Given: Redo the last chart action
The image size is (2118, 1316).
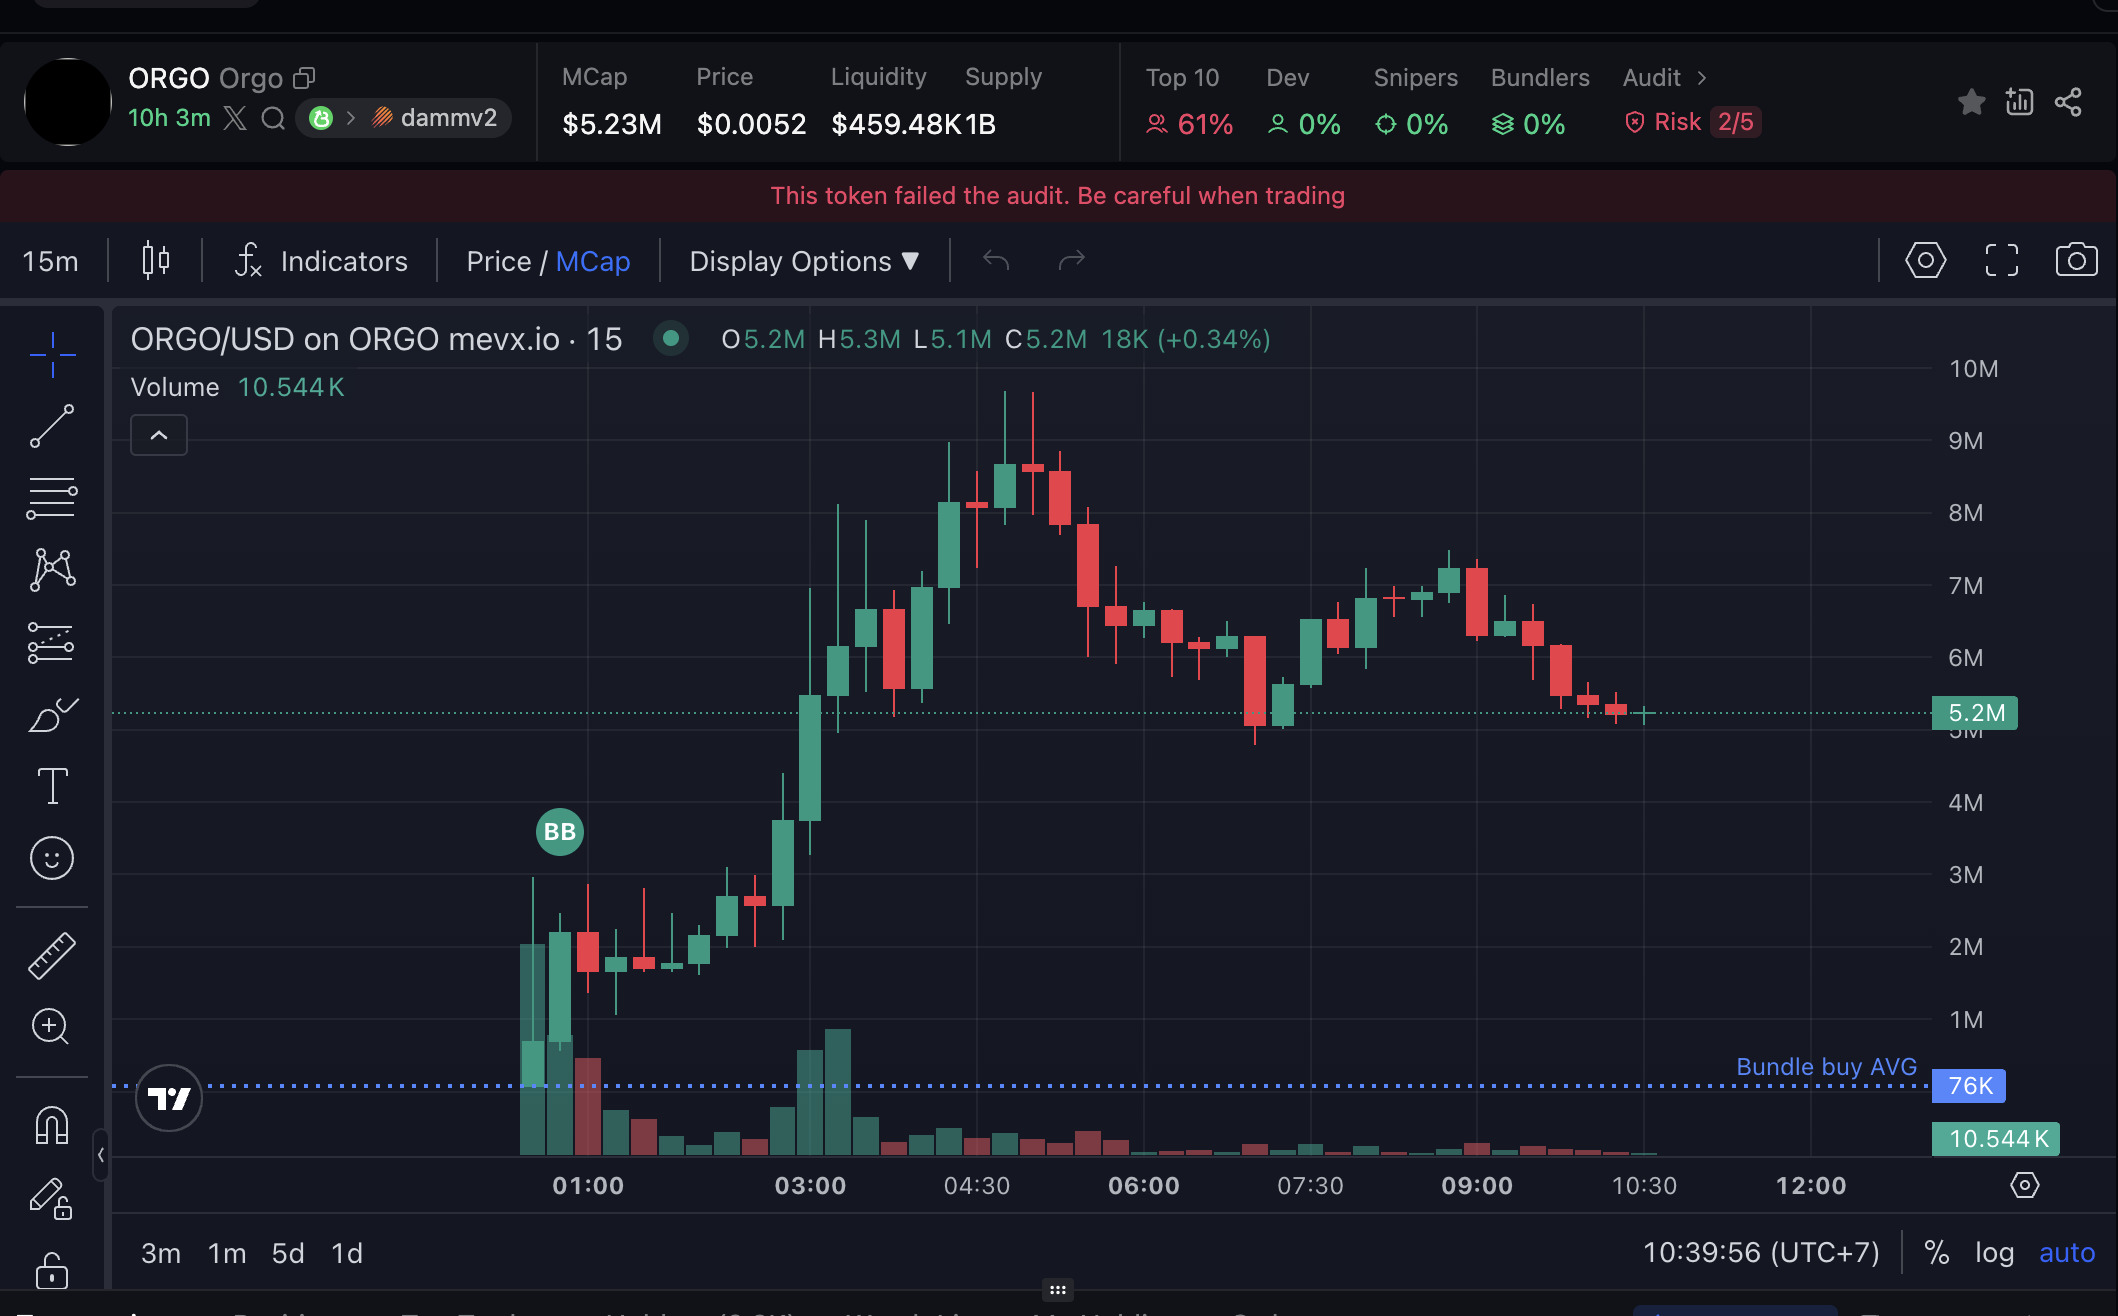Looking at the screenshot, I should click(1071, 261).
